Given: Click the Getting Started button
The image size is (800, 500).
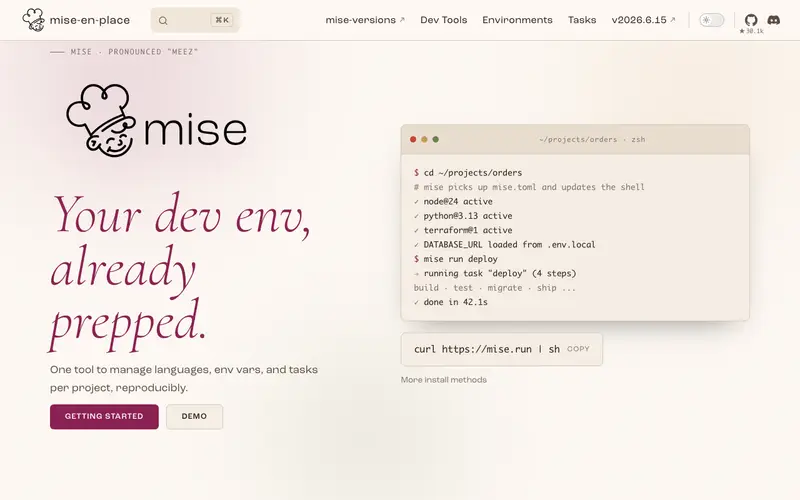Looking at the screenshot, I should [104, 416].
